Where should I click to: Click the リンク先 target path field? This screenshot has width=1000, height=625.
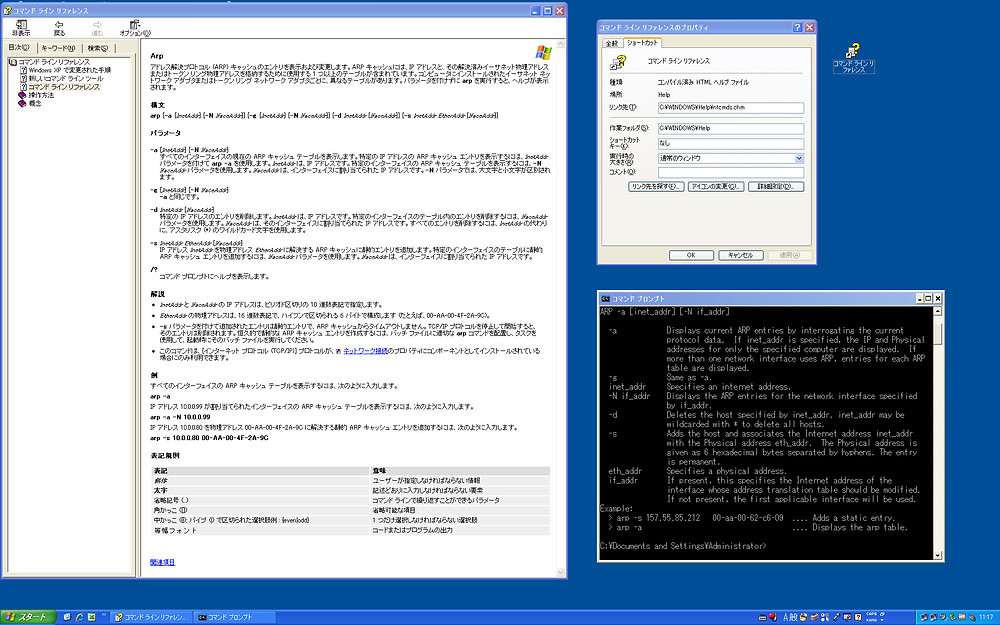(730, 108)
